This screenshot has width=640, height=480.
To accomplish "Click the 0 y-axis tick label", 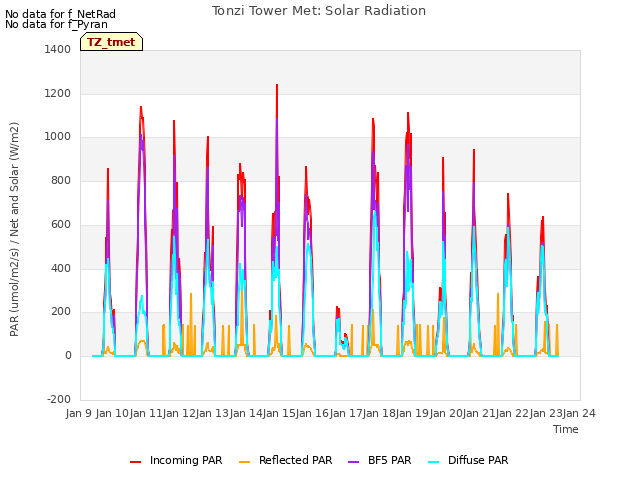I will point(68,356).
